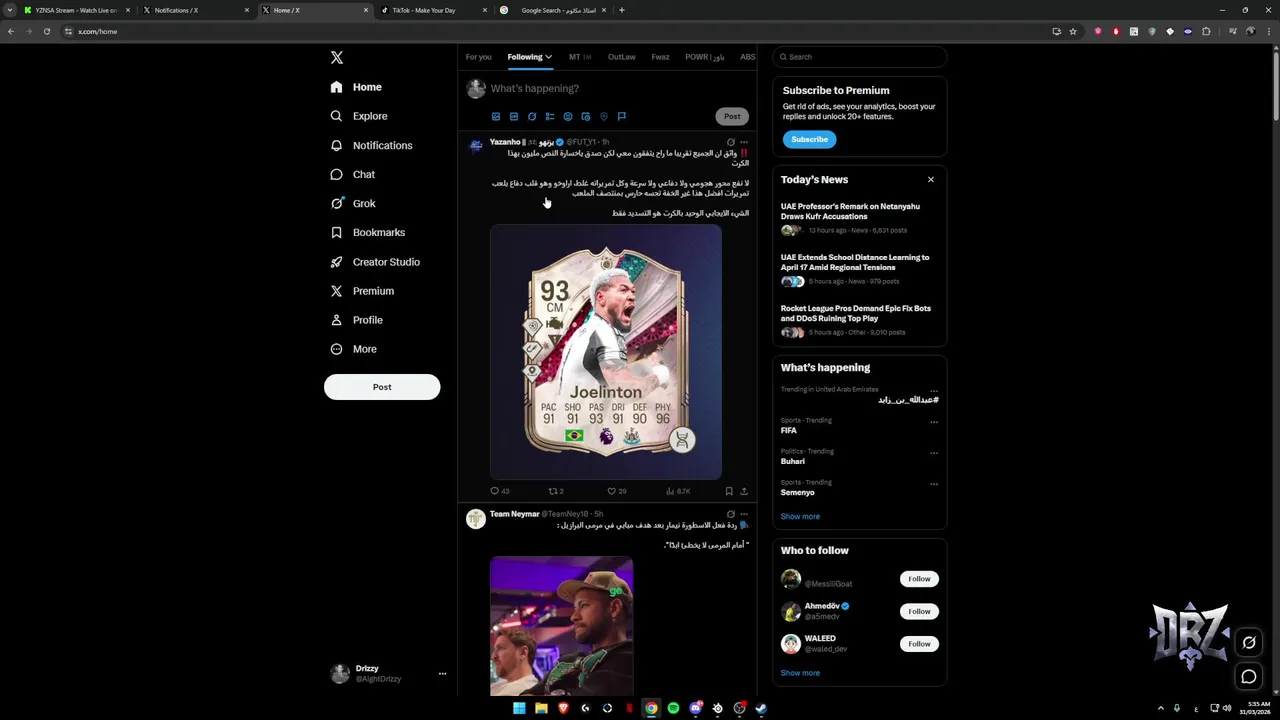Follow the Ahmedöv account
1280x720 pixels.
pos(919,611)
